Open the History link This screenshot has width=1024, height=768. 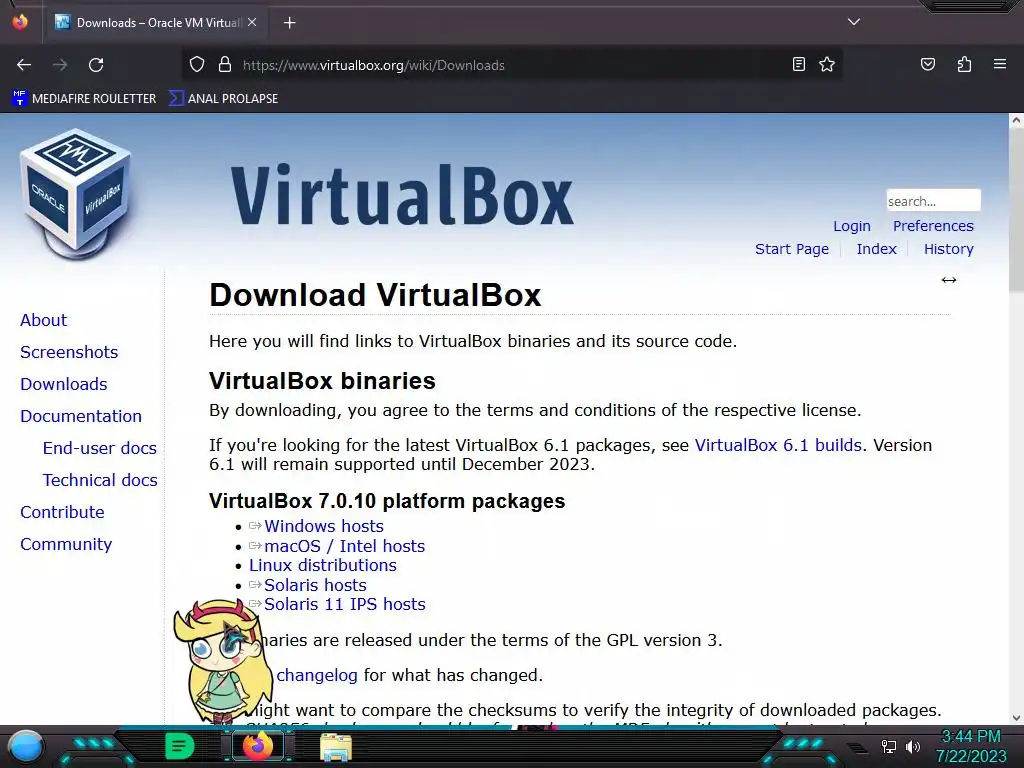pyautogui.click(x=948, y=249)
